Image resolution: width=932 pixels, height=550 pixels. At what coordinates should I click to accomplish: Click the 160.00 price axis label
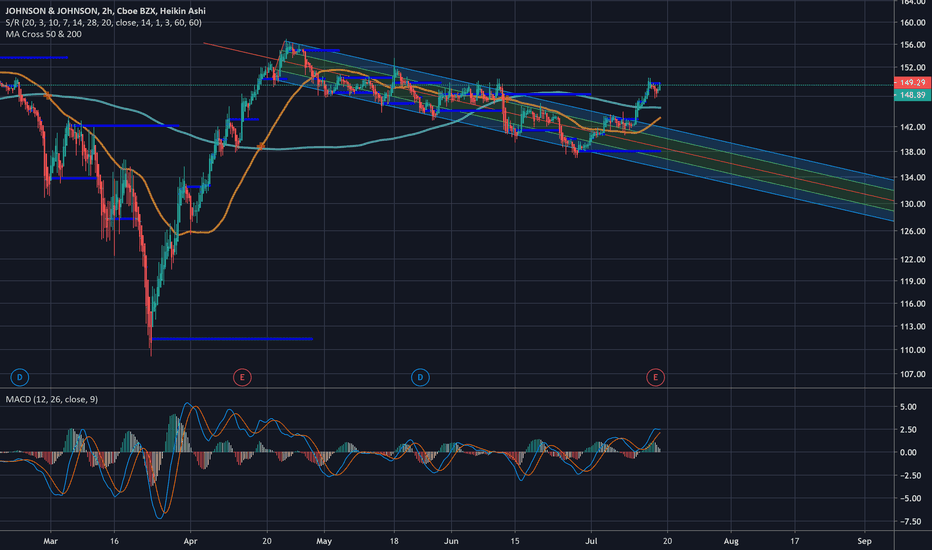[912, 23]
